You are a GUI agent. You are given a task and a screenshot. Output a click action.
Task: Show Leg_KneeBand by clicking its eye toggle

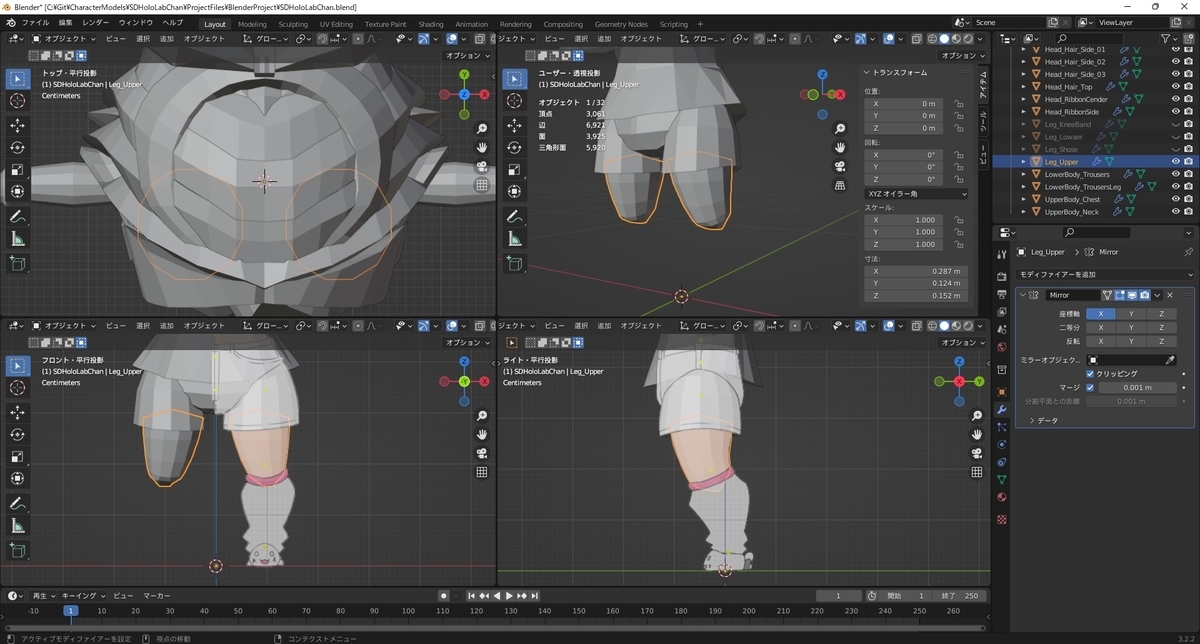(x=1176, y=123)
